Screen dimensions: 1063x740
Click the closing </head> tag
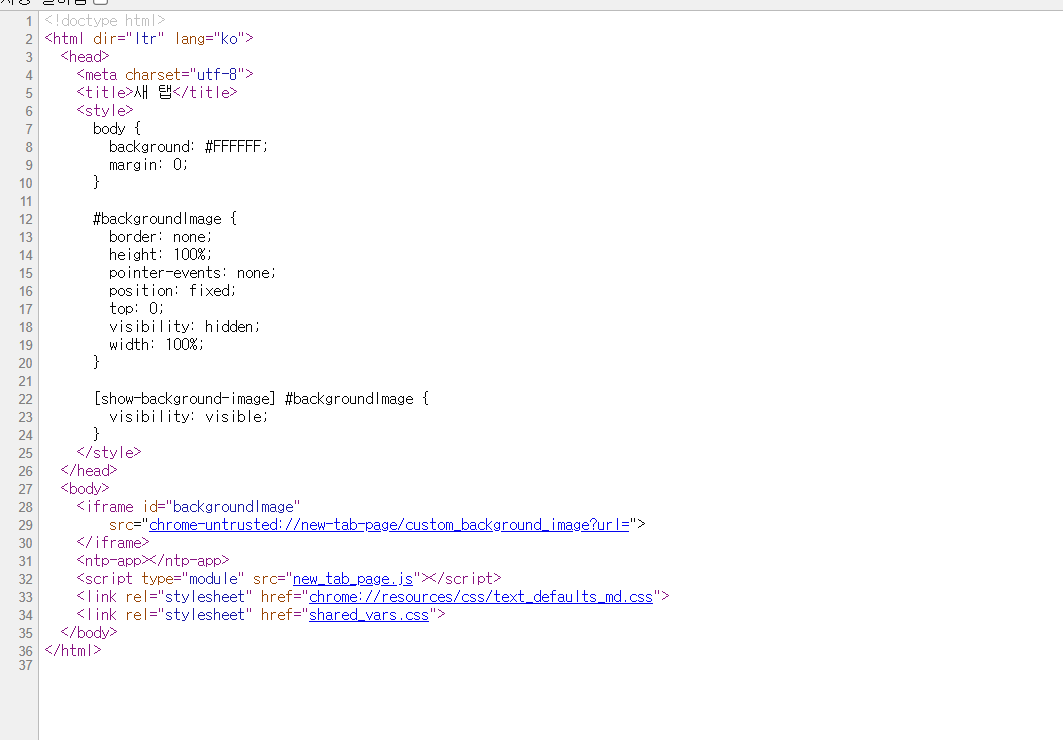pyautogui.click(x=89, y=470)
